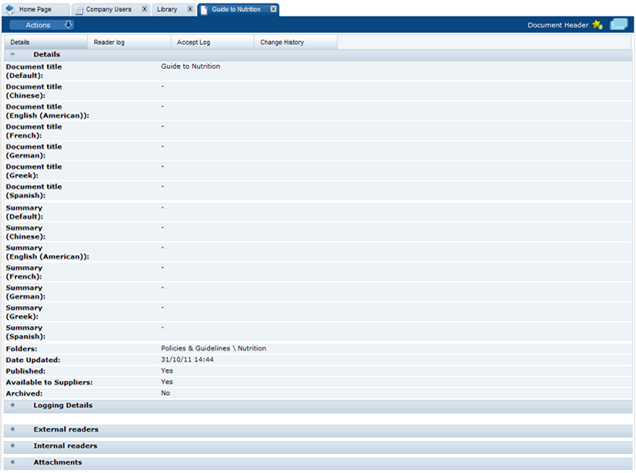Screen dimensions: 636x473
Task: Expand the External readers section
Action: [x=13, y=429]
